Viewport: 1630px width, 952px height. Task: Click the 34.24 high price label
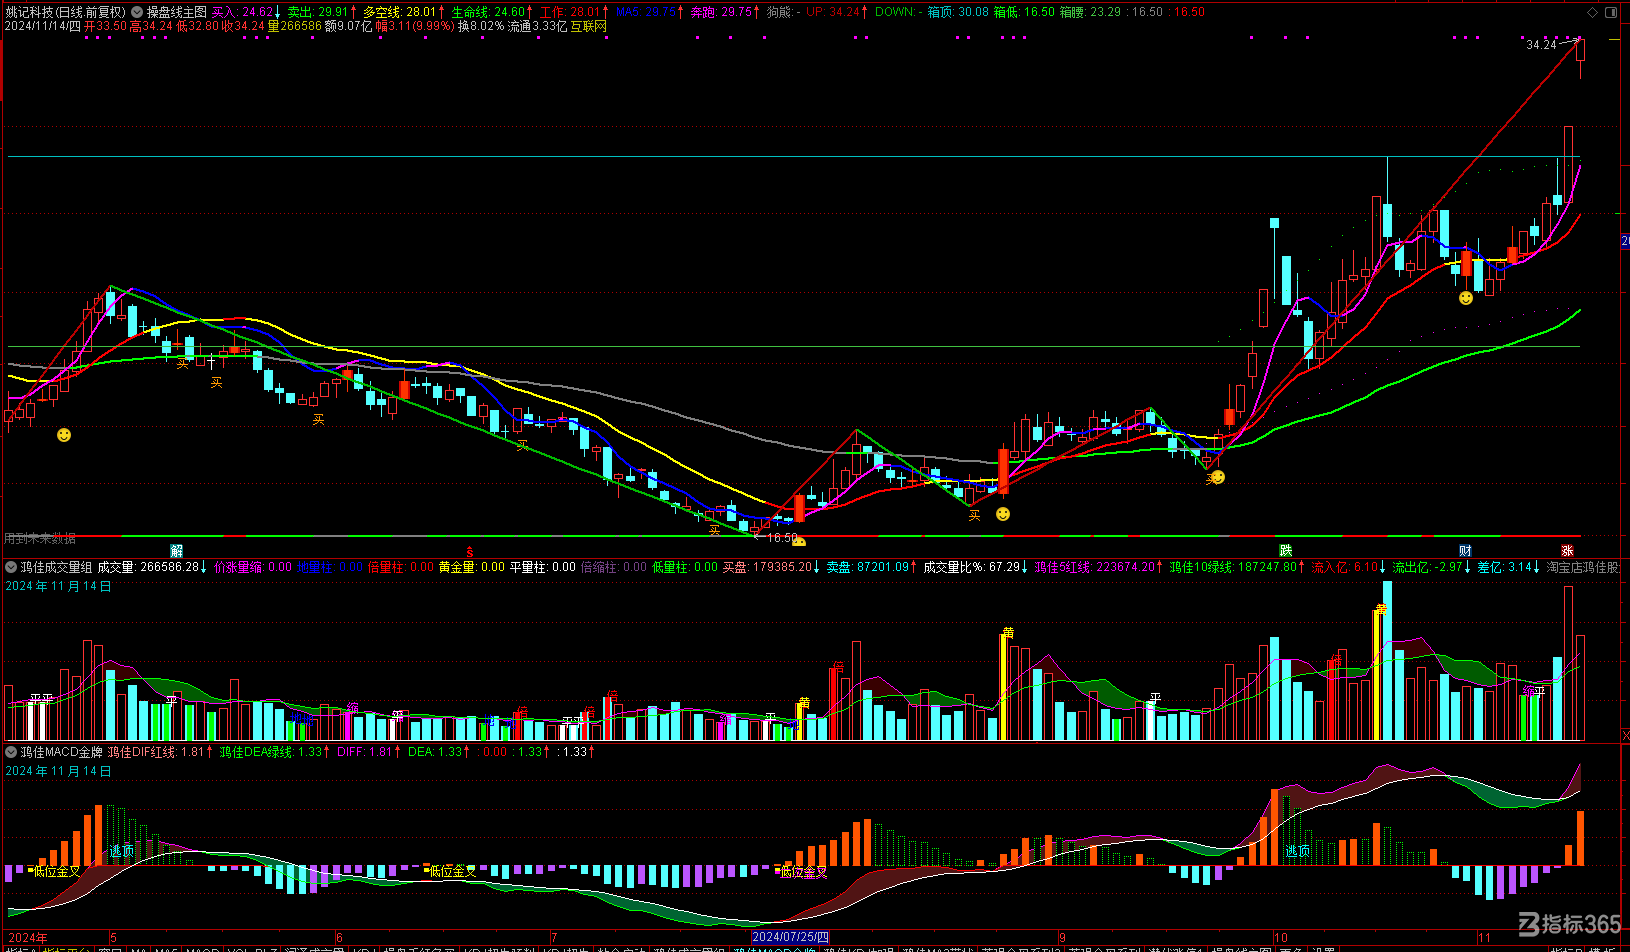(1541, 45)
